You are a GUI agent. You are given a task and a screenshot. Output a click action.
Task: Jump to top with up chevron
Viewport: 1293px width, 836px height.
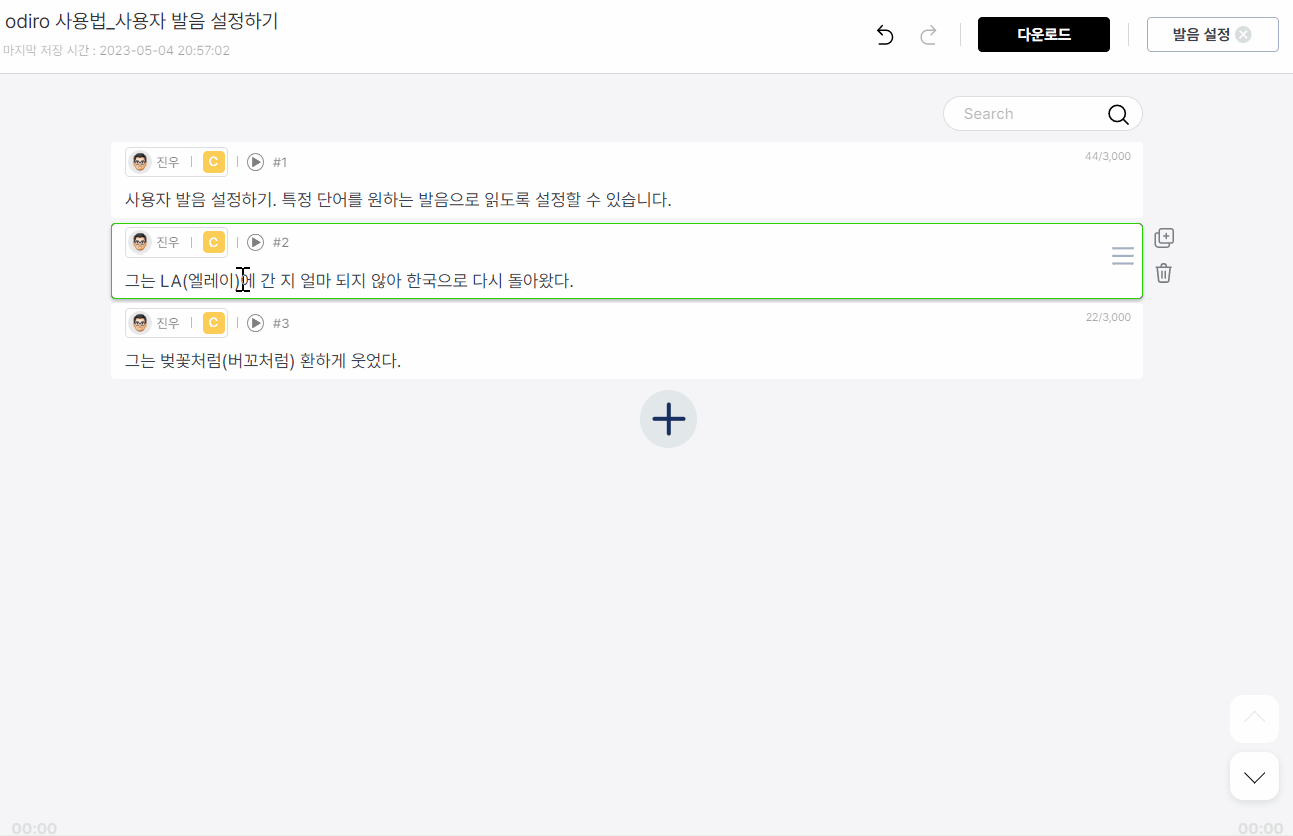1254,719
